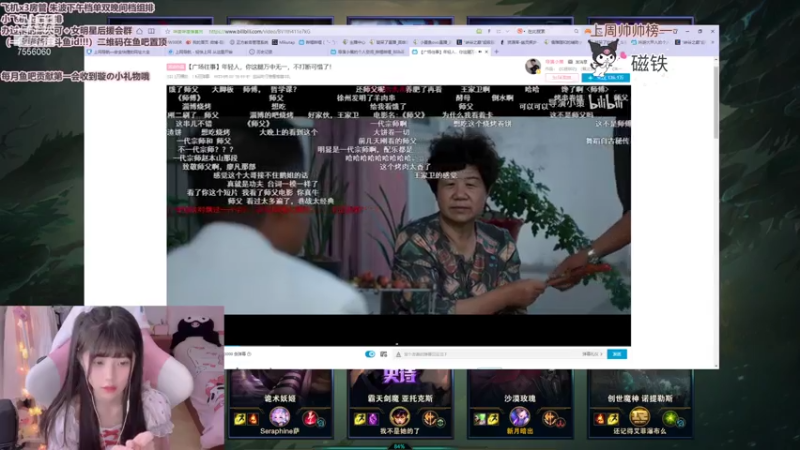Click the bilibili URL address bar
The image size is (800, 450).
coord(259,32)
